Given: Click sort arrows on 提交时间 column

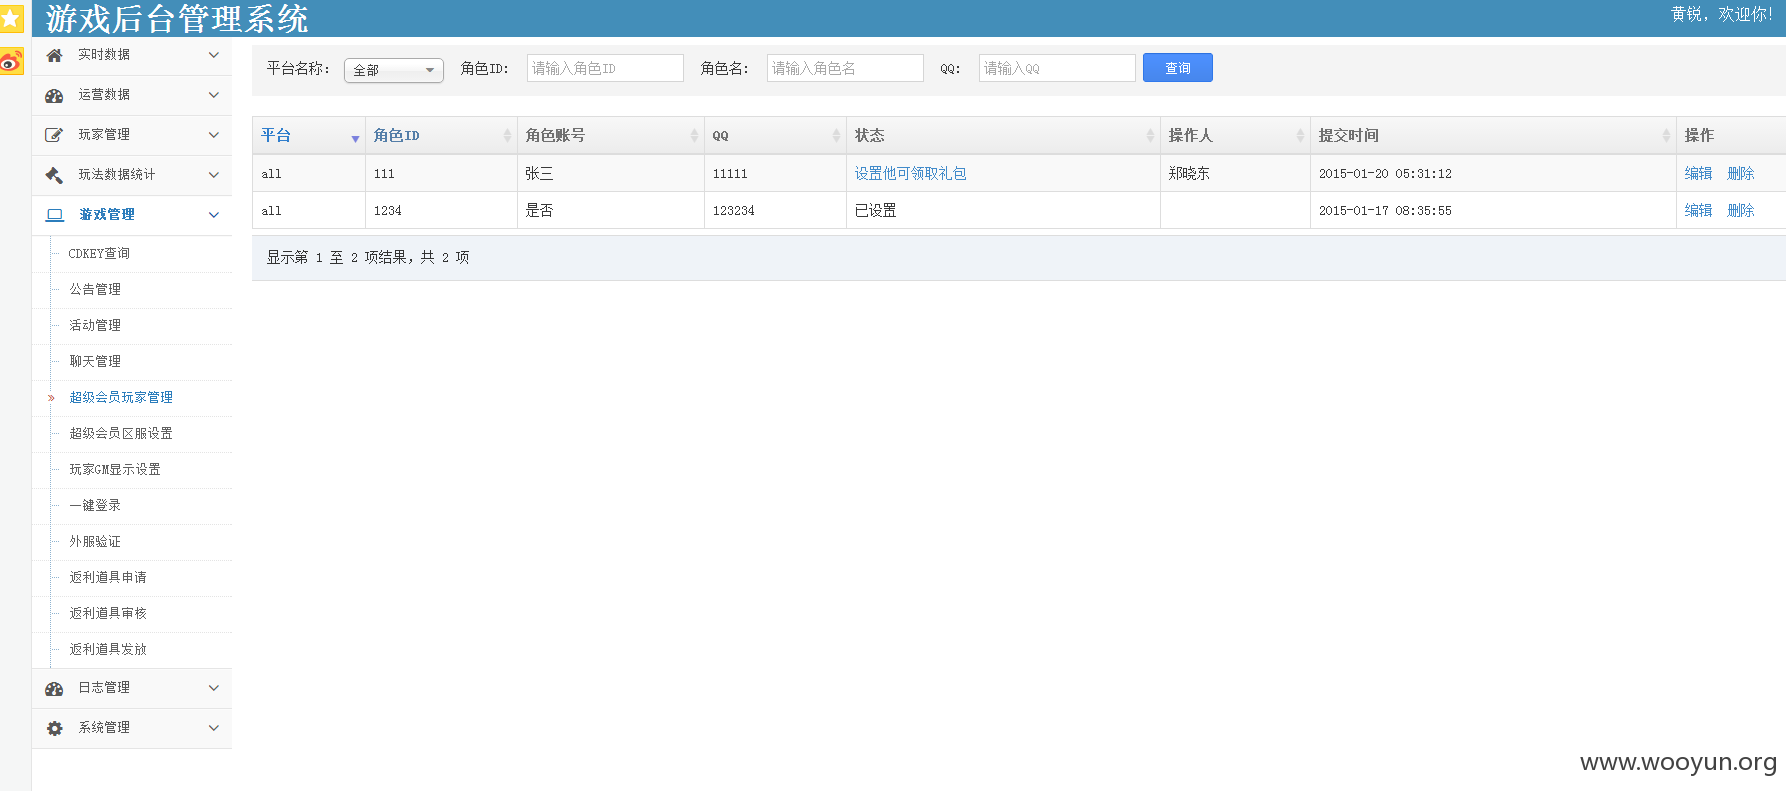Looking at the screenshot, I should pos(1666,136).
